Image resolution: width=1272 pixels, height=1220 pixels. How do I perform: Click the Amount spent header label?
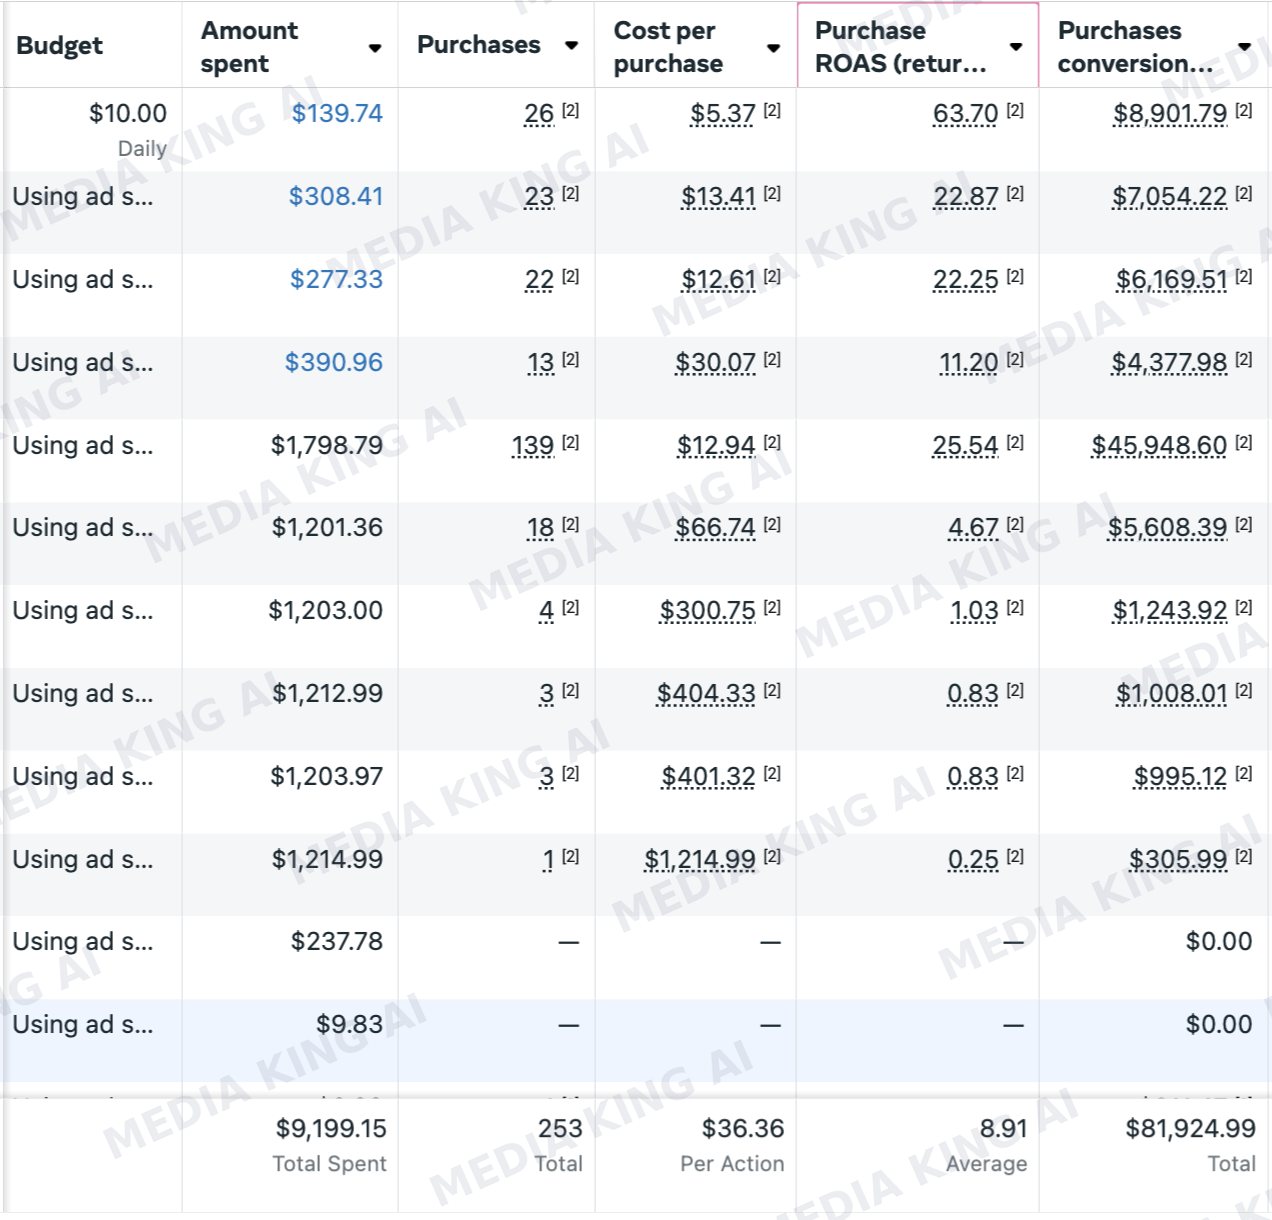(x=249, y=47)
